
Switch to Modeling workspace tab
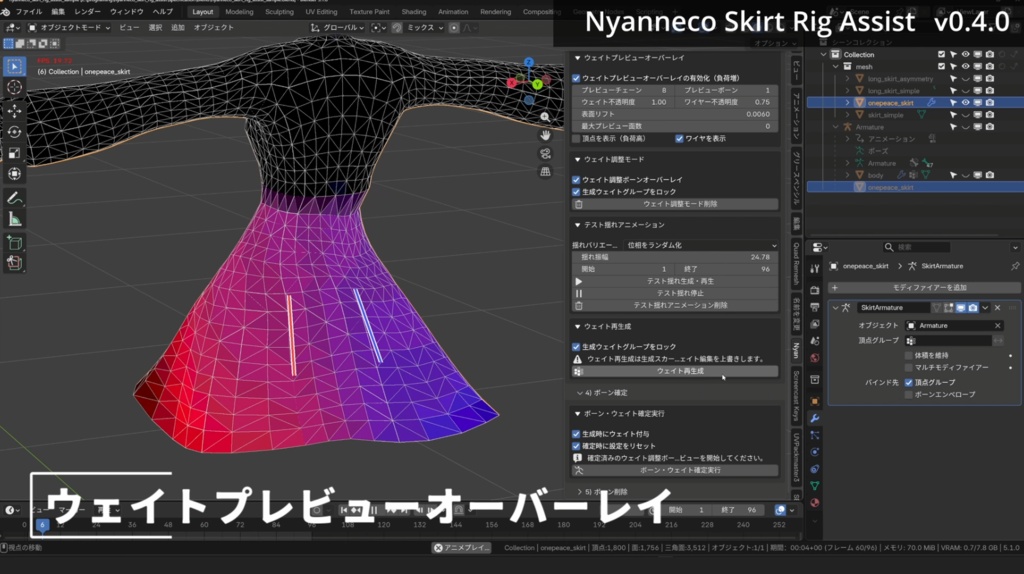click(x=239, y=12)
